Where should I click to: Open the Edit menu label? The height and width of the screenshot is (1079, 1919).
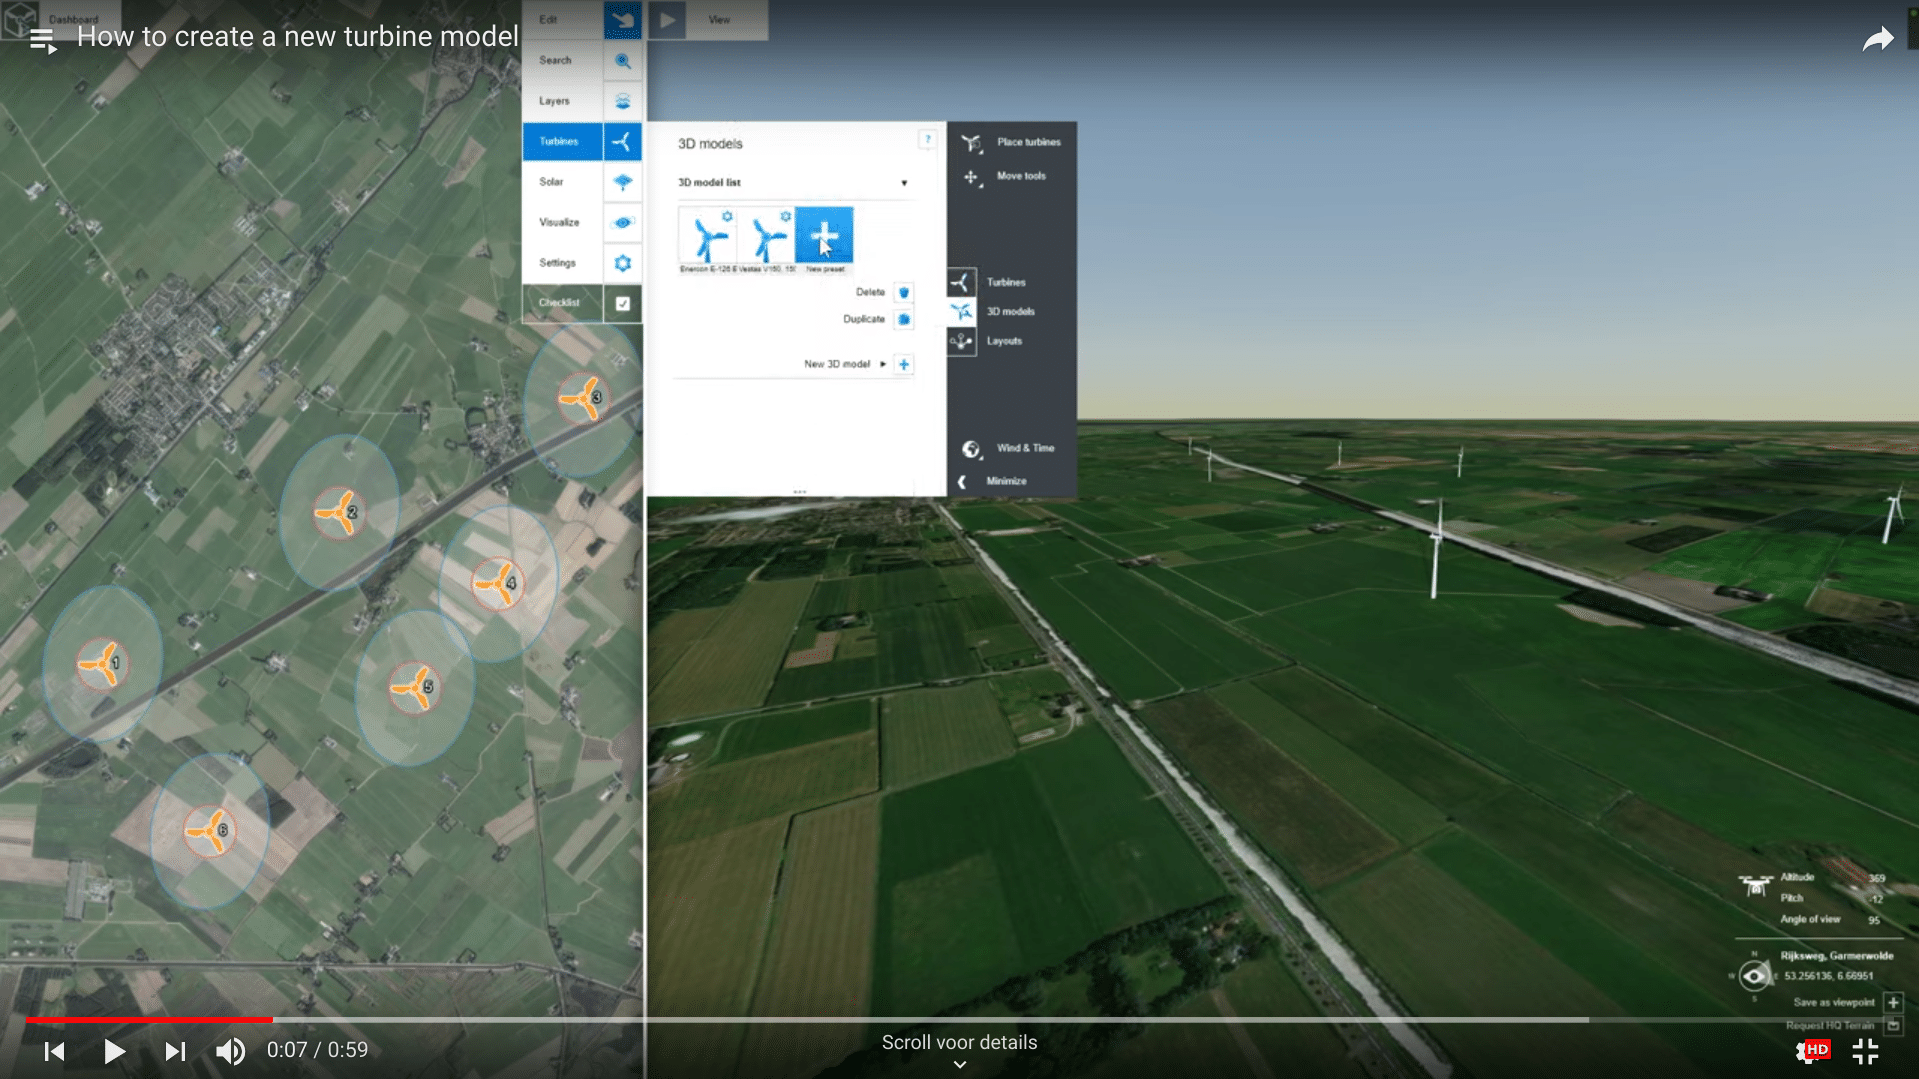click(x=548, y=20)
